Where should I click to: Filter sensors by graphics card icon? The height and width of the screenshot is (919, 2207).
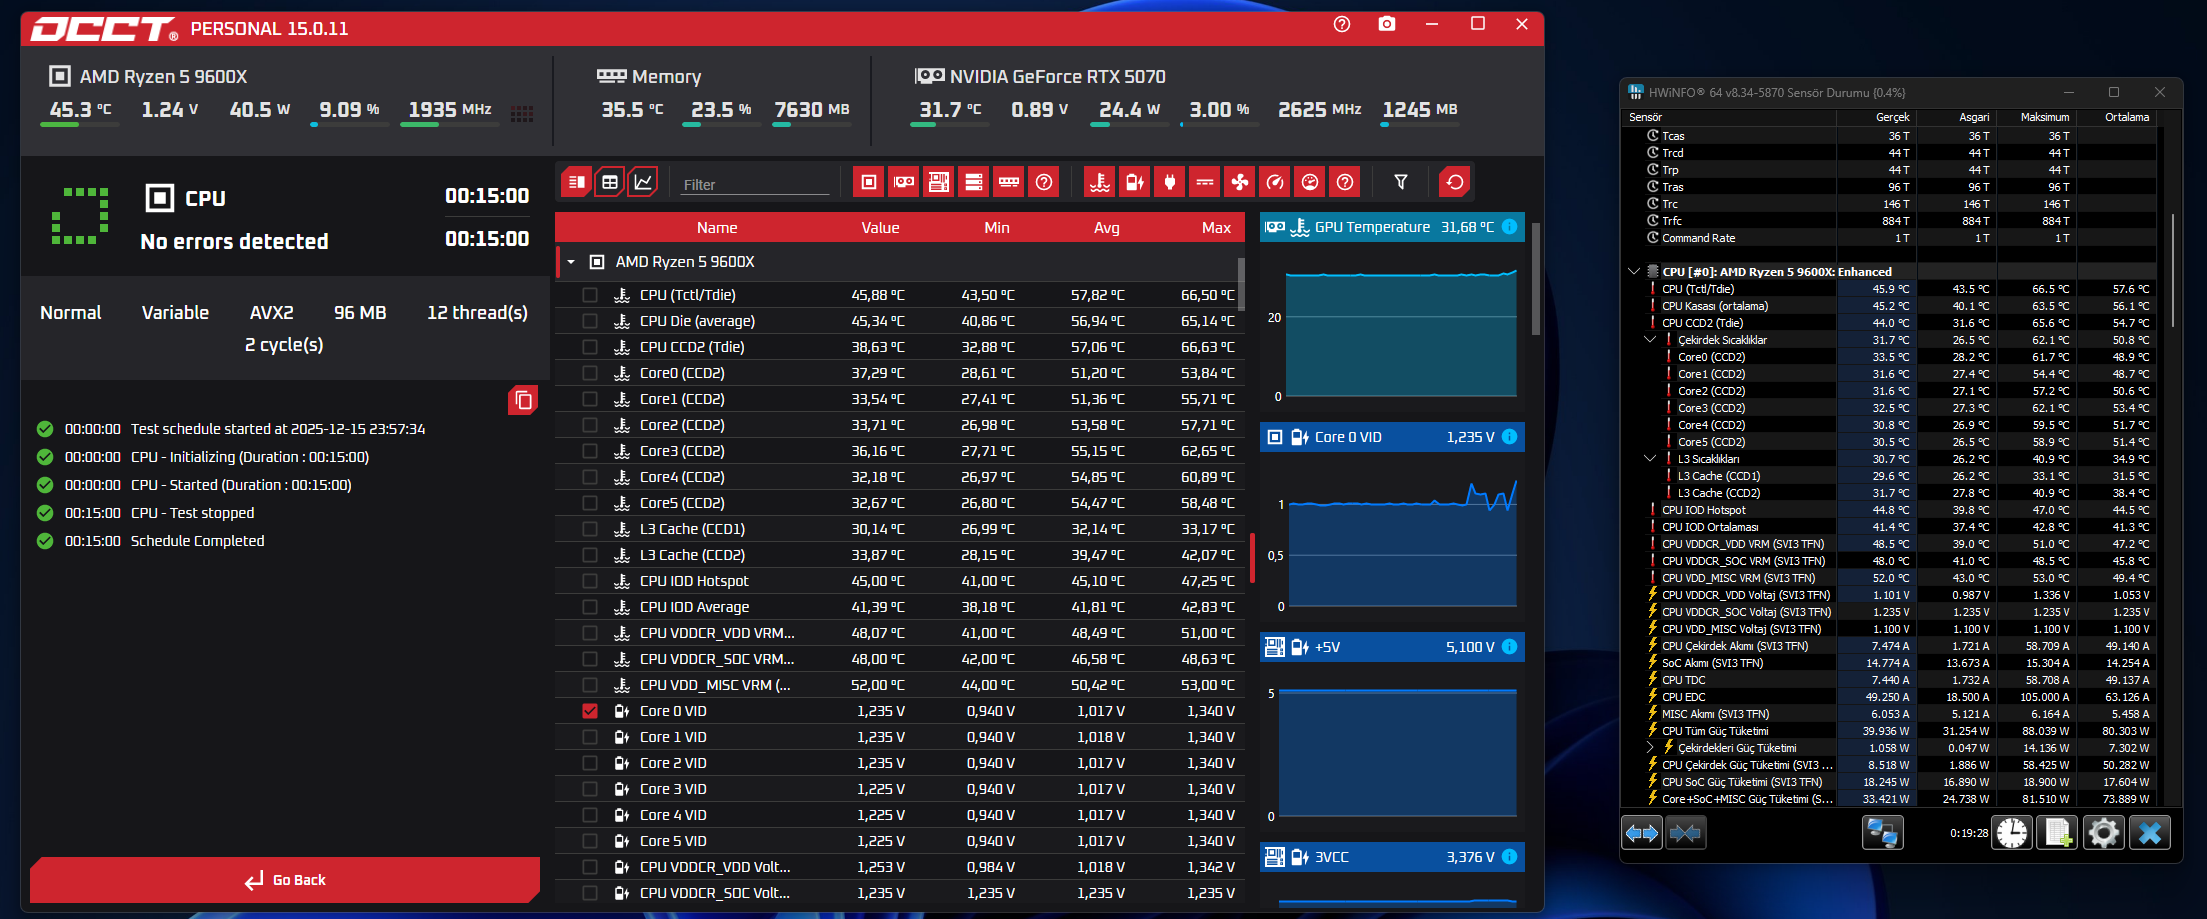point(904,182)
